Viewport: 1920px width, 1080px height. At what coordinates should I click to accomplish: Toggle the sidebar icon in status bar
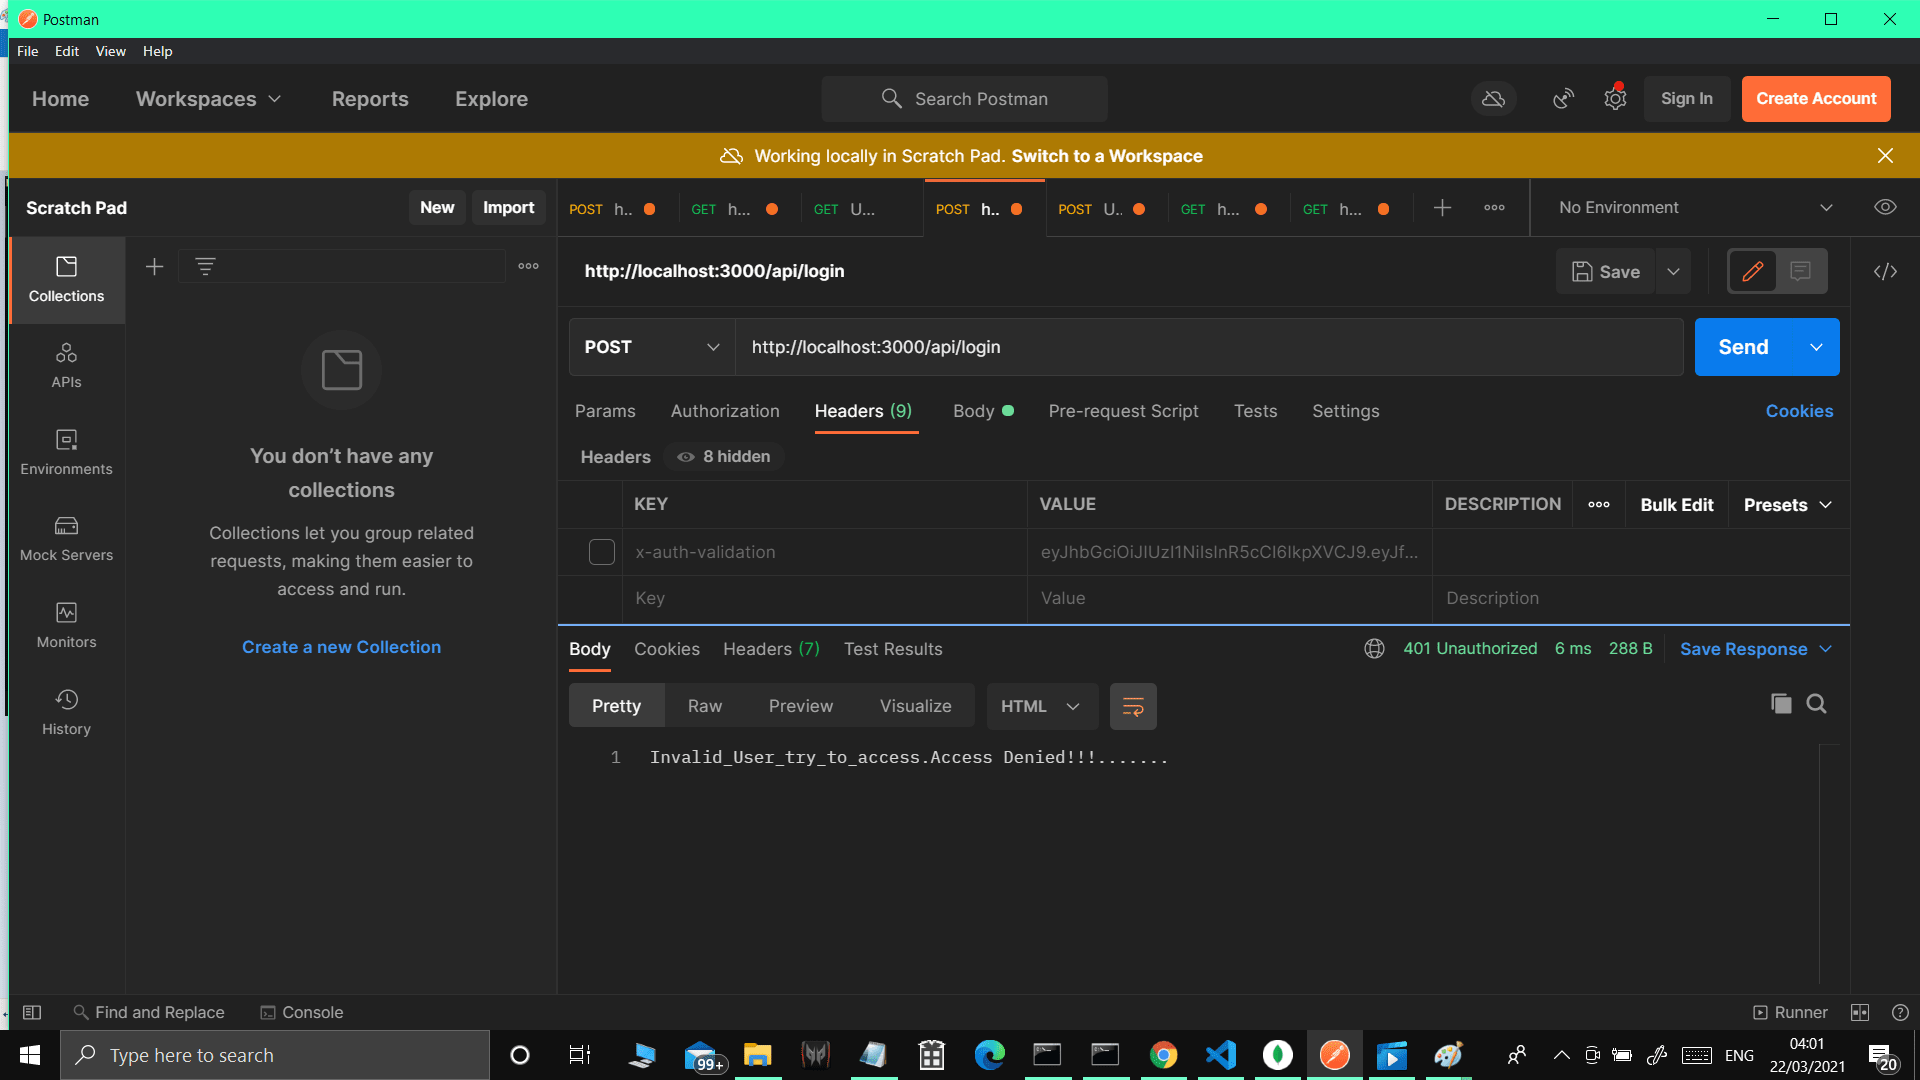click(32, 1013)
